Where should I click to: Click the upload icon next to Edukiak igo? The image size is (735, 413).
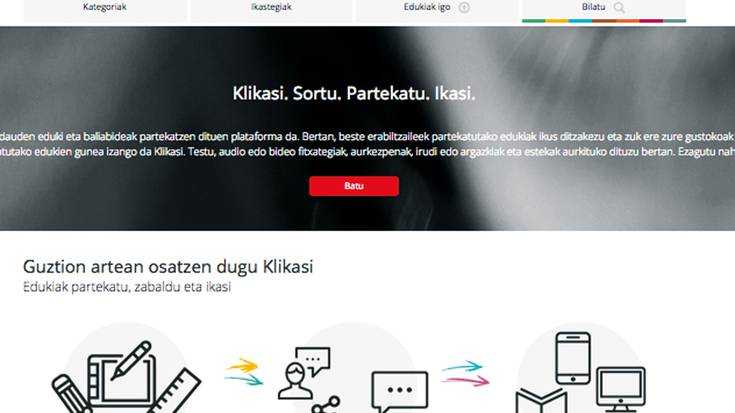click(x=464, y=8)
